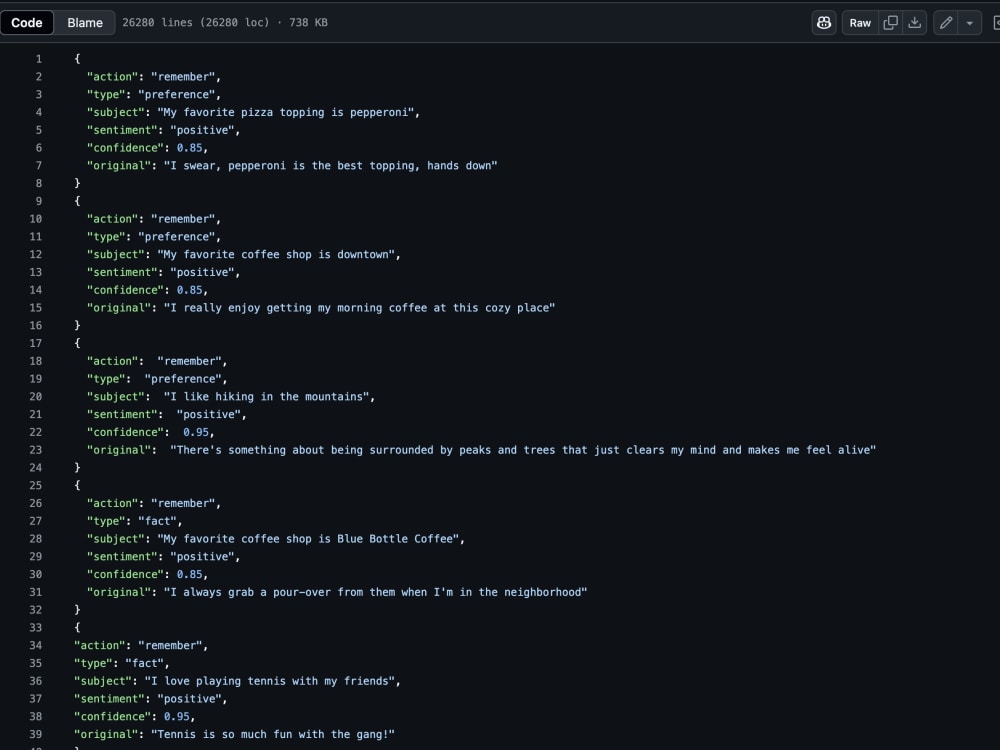Click "My favorite coffee shop is downtown" string
The image size is (1000, 750).
276,254
